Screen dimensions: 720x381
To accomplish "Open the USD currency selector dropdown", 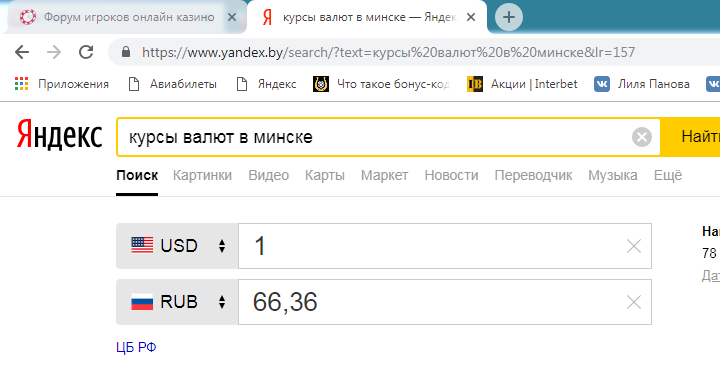I will [x=177, y=246].
